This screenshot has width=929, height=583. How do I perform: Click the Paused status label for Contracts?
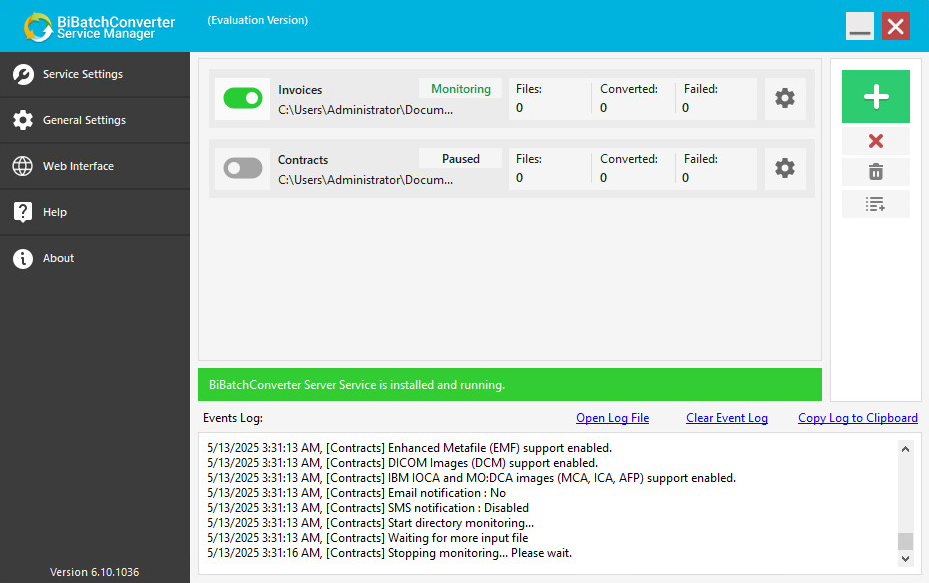460,159
